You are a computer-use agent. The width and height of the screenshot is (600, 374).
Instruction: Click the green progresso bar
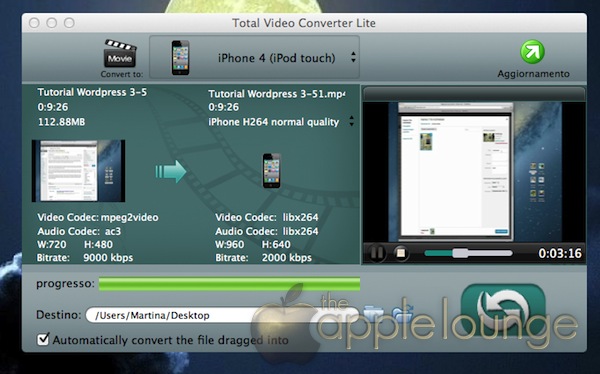(229, 284)
